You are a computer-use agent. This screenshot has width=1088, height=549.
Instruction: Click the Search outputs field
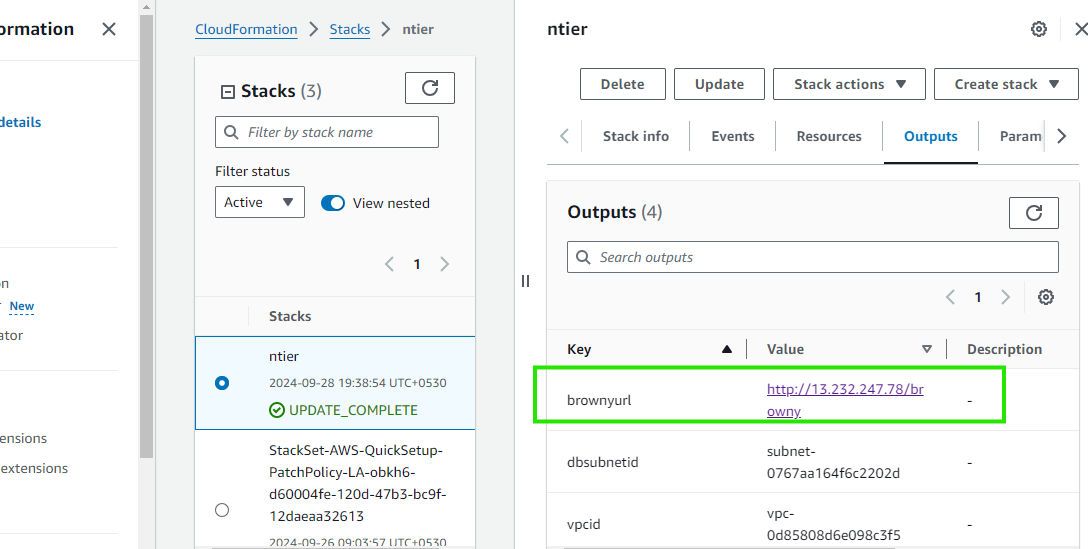tap(813, 257)
